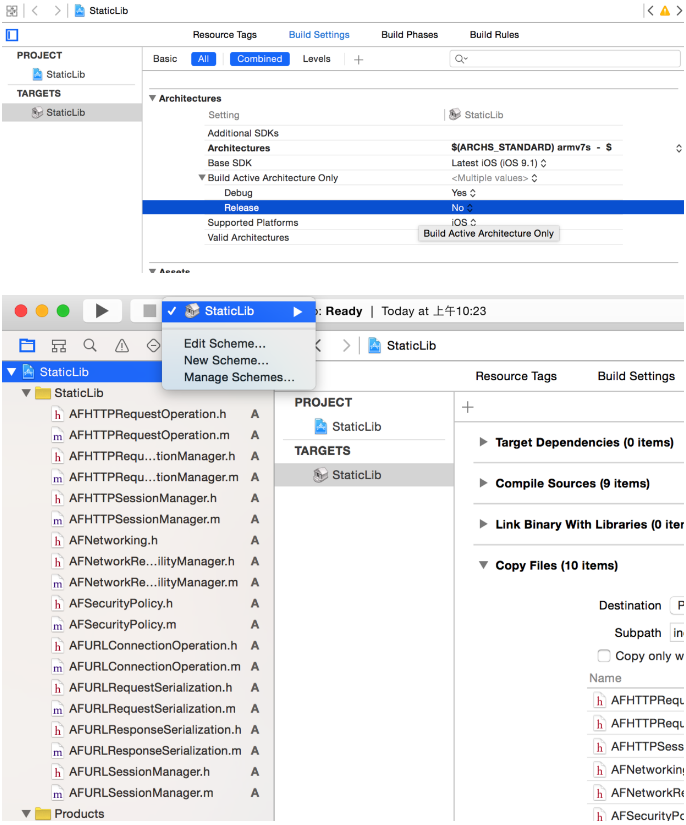The height and width of the screenshot is (825, 686).
Task: Select the All settings filter toggle
Action: (204, 59)
